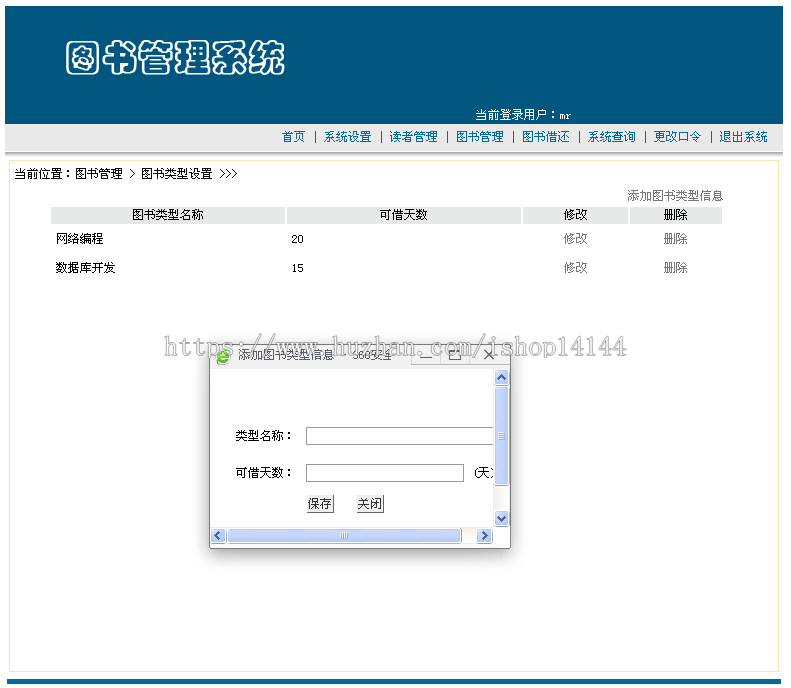This screenshot has height=688, width=791.
Task: Focus the 类型名称 input field
Action: tap(400, 436)
